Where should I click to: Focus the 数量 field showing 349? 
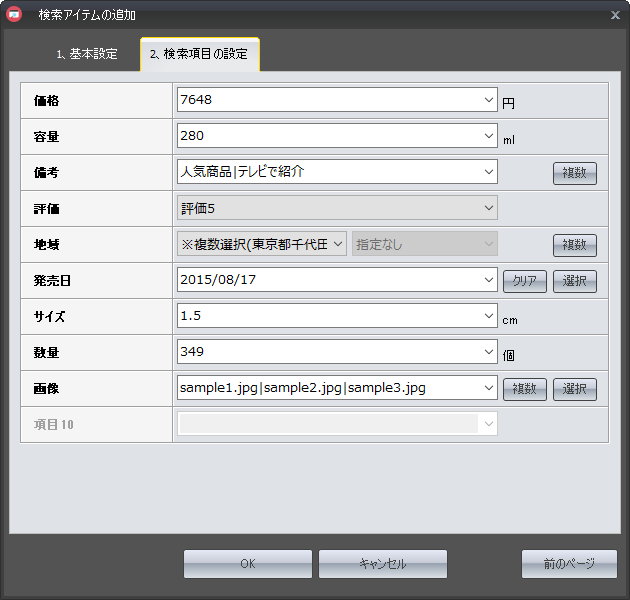click(328, 352)
